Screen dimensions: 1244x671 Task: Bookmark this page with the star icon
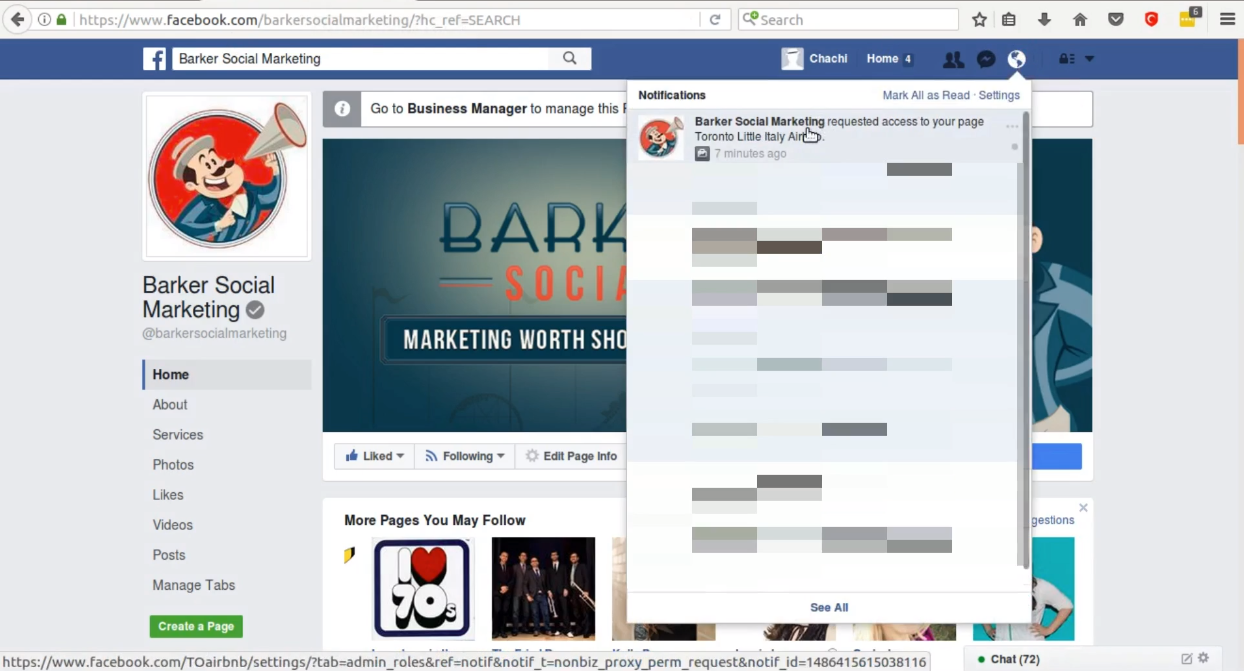point(980,19)
